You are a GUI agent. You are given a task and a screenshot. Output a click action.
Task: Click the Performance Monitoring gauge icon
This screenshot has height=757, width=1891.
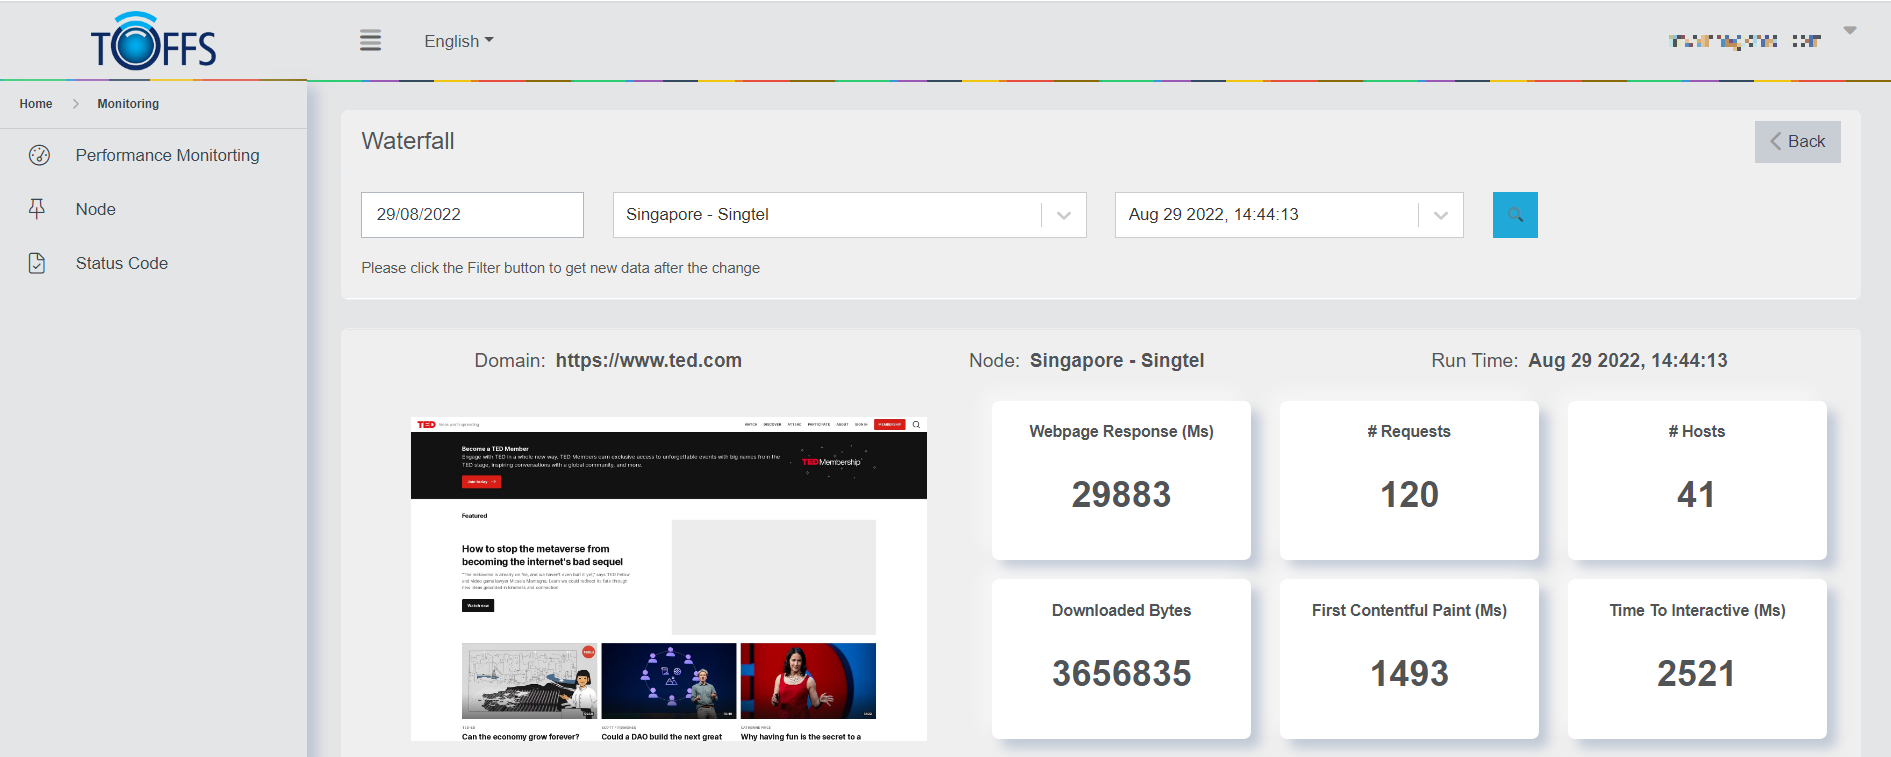click(39, 155)
